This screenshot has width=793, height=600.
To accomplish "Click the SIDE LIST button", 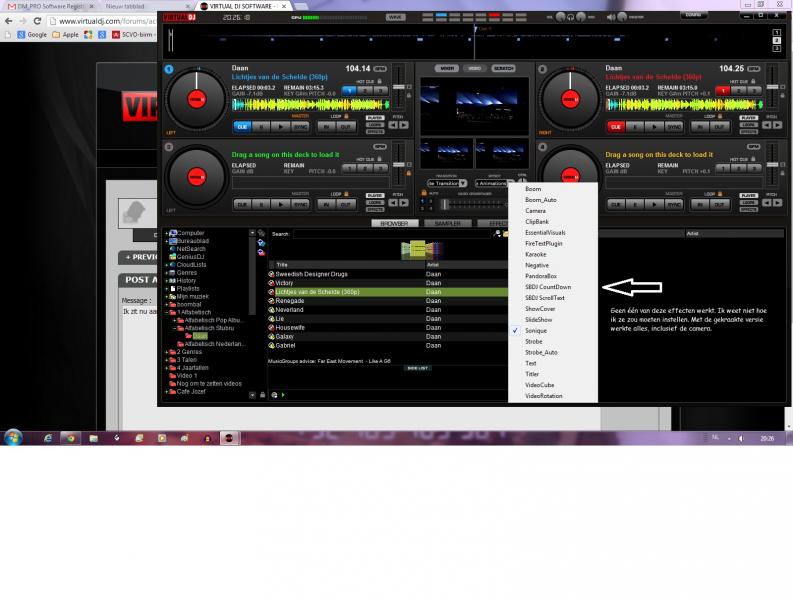I will 417,368.
